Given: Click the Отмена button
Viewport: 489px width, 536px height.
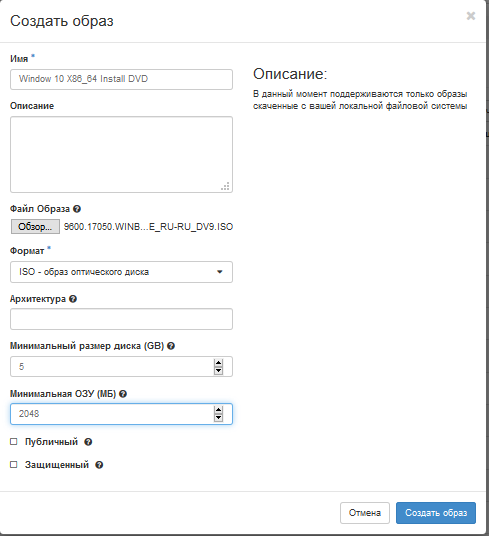Looking at the screenshot, I should pyautogui.click(x=365, y=513).
